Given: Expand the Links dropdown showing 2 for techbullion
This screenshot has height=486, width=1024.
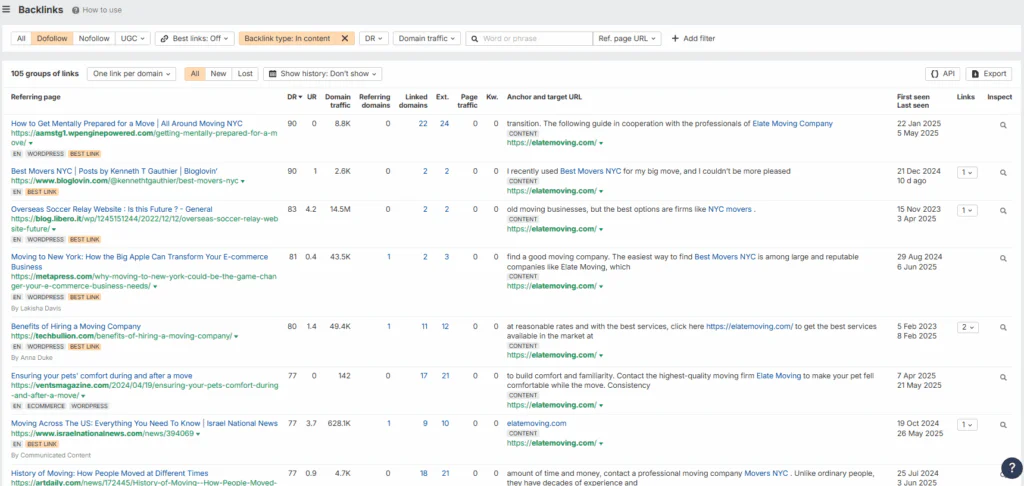Looking at the screenshot, I should pyautogui.click(x=967, y=327).
